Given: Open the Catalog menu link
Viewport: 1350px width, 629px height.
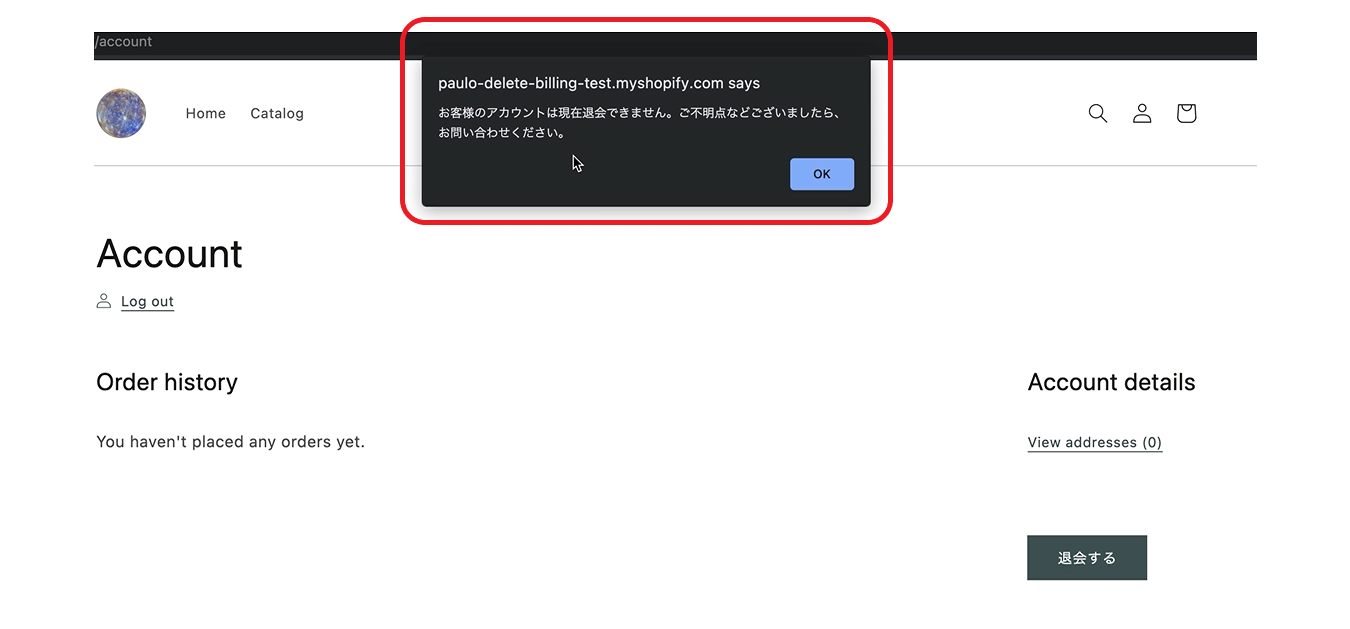Looking at the screenshot, I should pos(277,114).
